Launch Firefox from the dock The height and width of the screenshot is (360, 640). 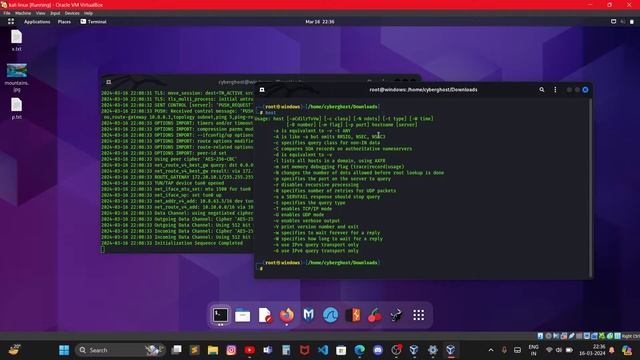coord(287,315)
